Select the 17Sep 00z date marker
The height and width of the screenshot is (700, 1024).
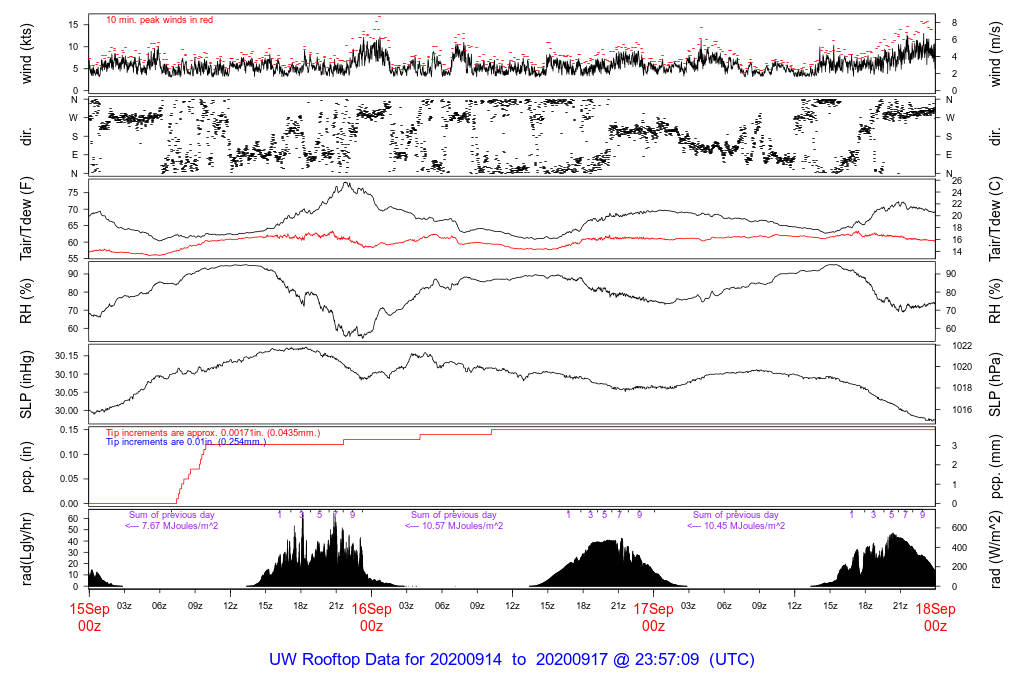[653, 616]
